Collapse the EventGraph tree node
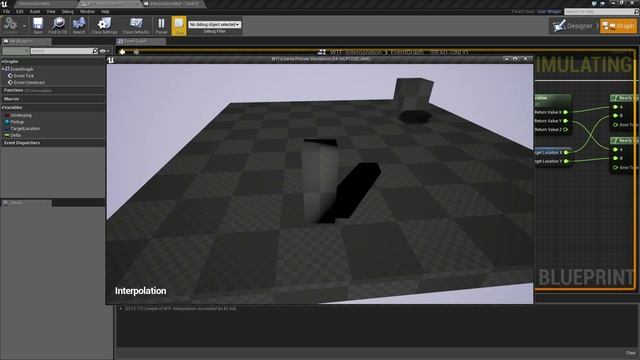The width and height of the screenshot is (640, 360). tap(3, 69)
